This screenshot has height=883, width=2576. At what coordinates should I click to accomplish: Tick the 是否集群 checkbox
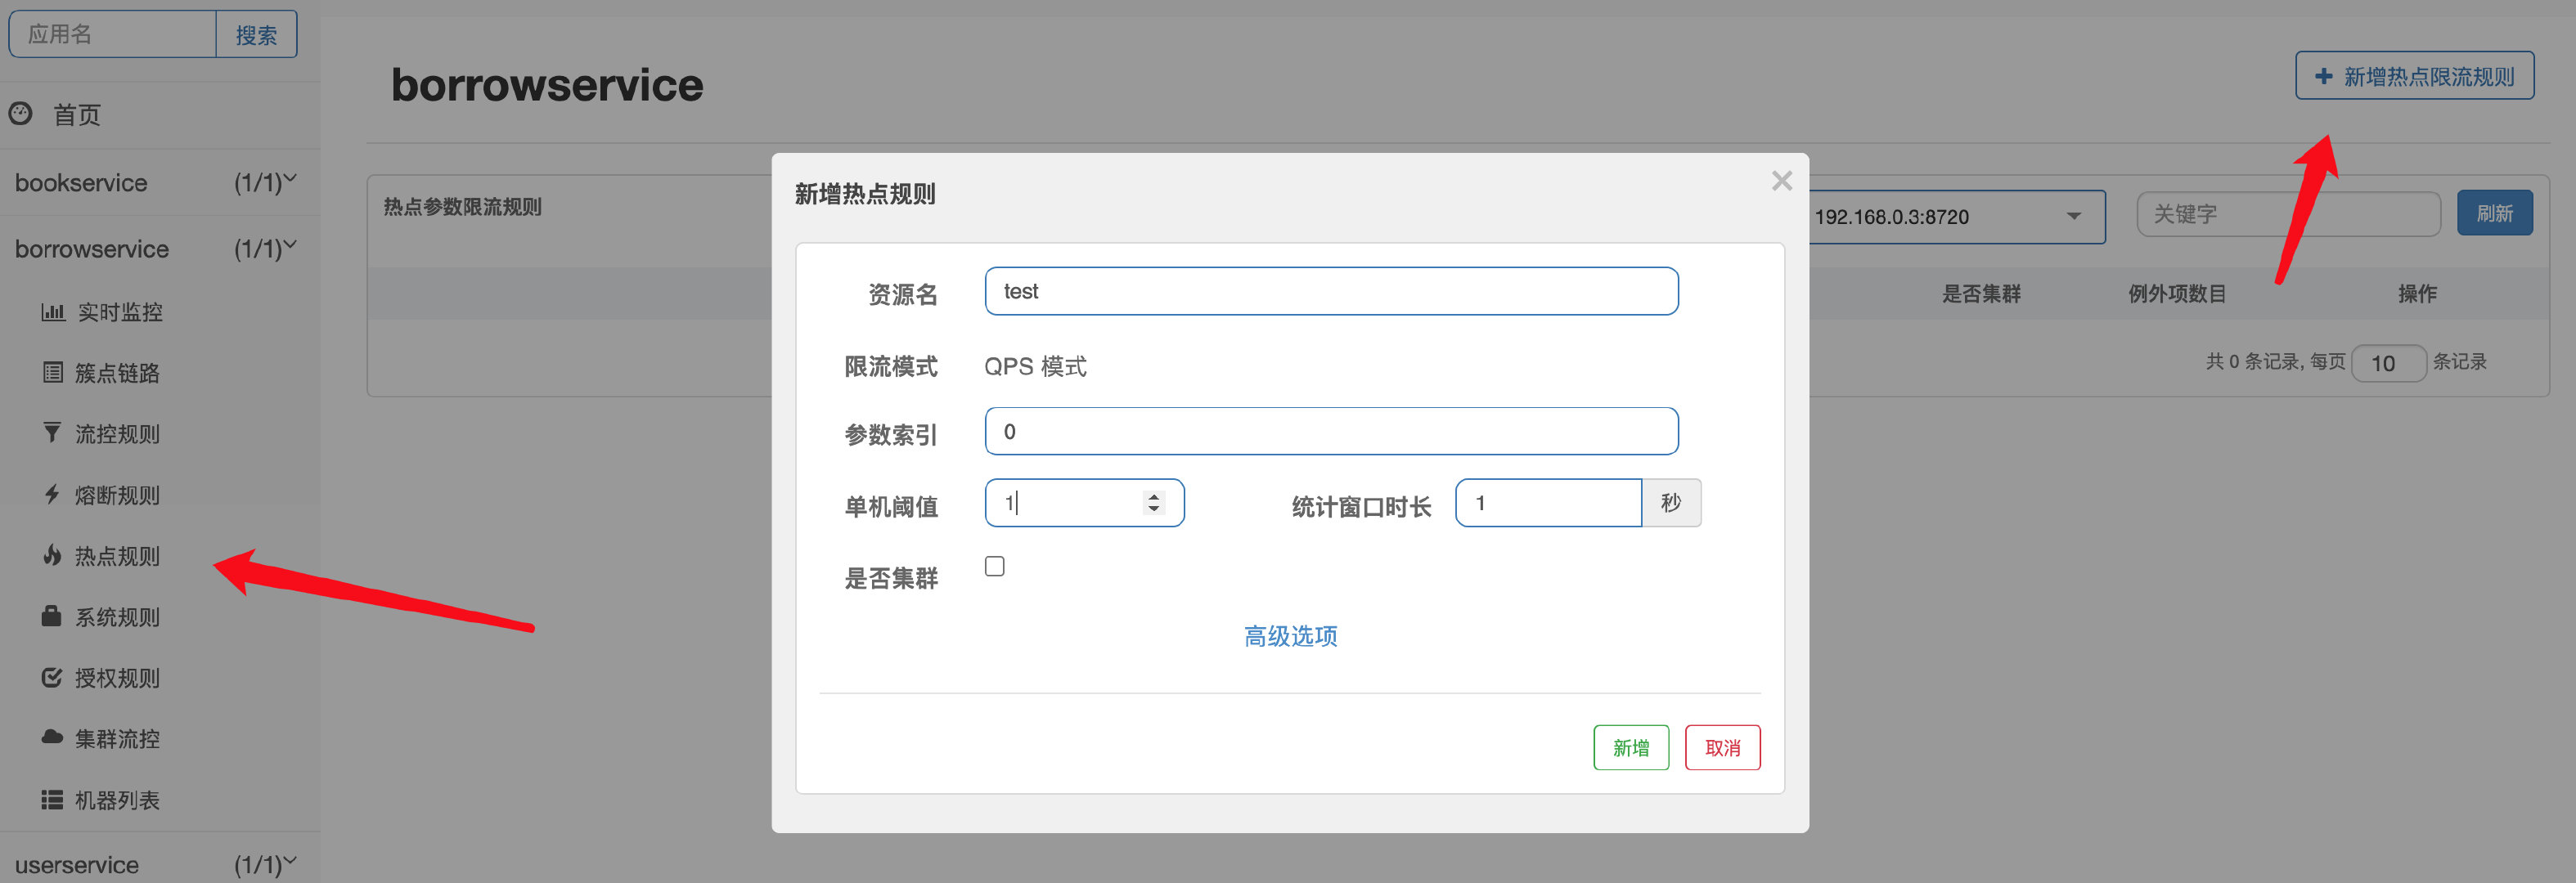click(x=994, y=566)
